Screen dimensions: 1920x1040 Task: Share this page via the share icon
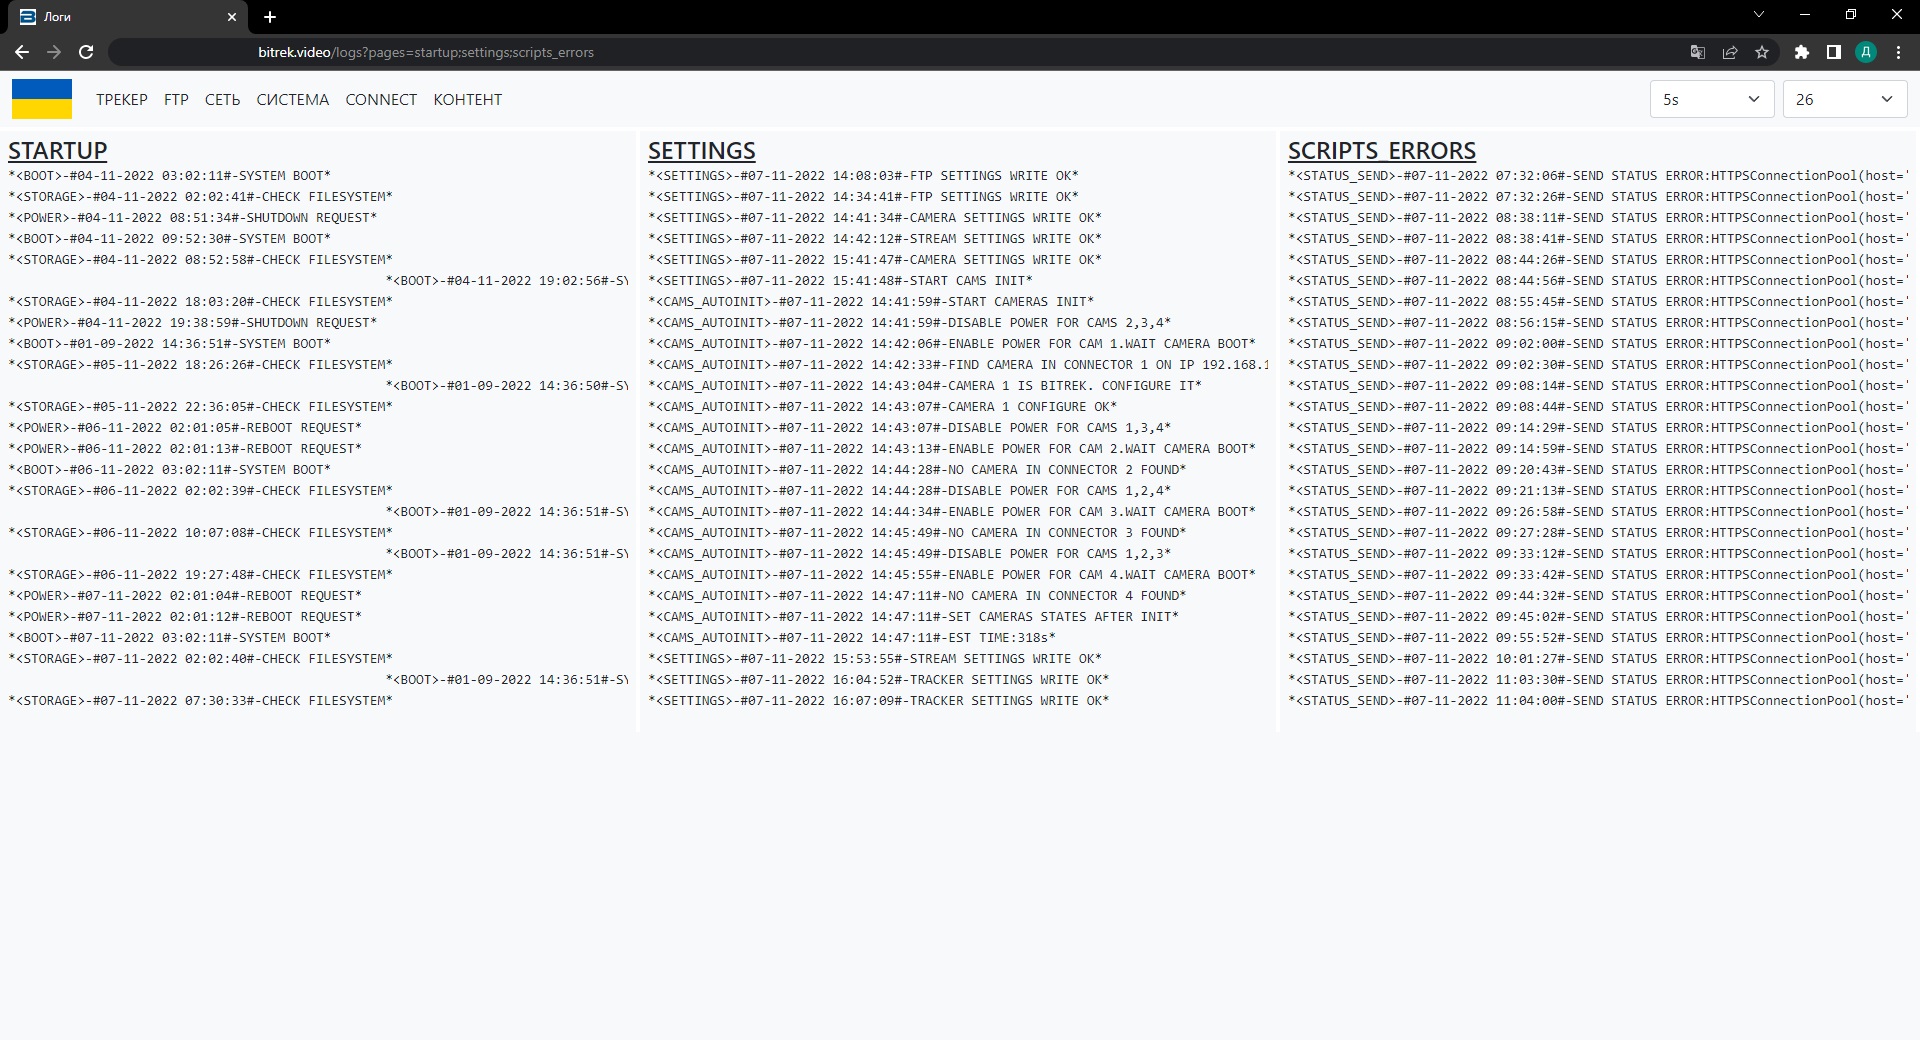click(1730, 52)
